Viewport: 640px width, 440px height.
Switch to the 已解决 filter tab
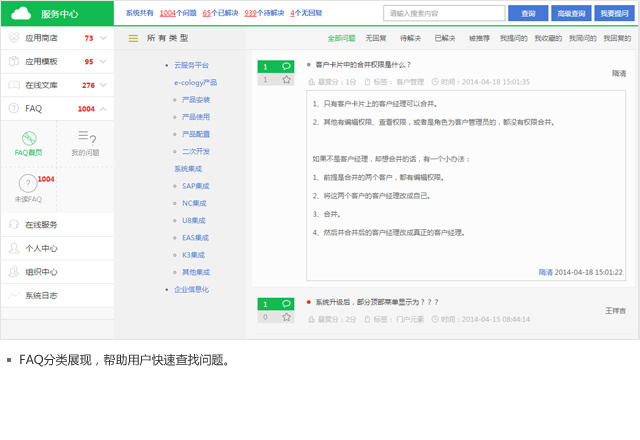[x=445, y=37]
